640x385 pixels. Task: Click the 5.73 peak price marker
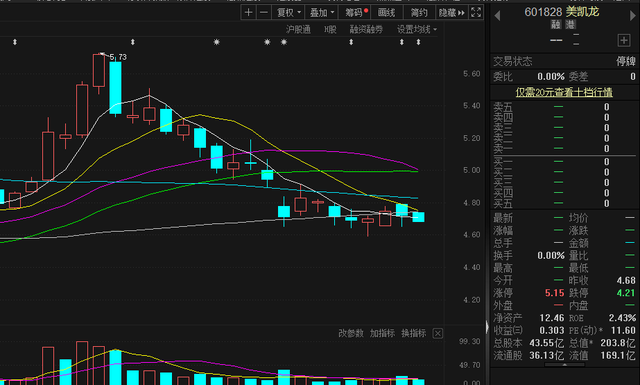118,57
